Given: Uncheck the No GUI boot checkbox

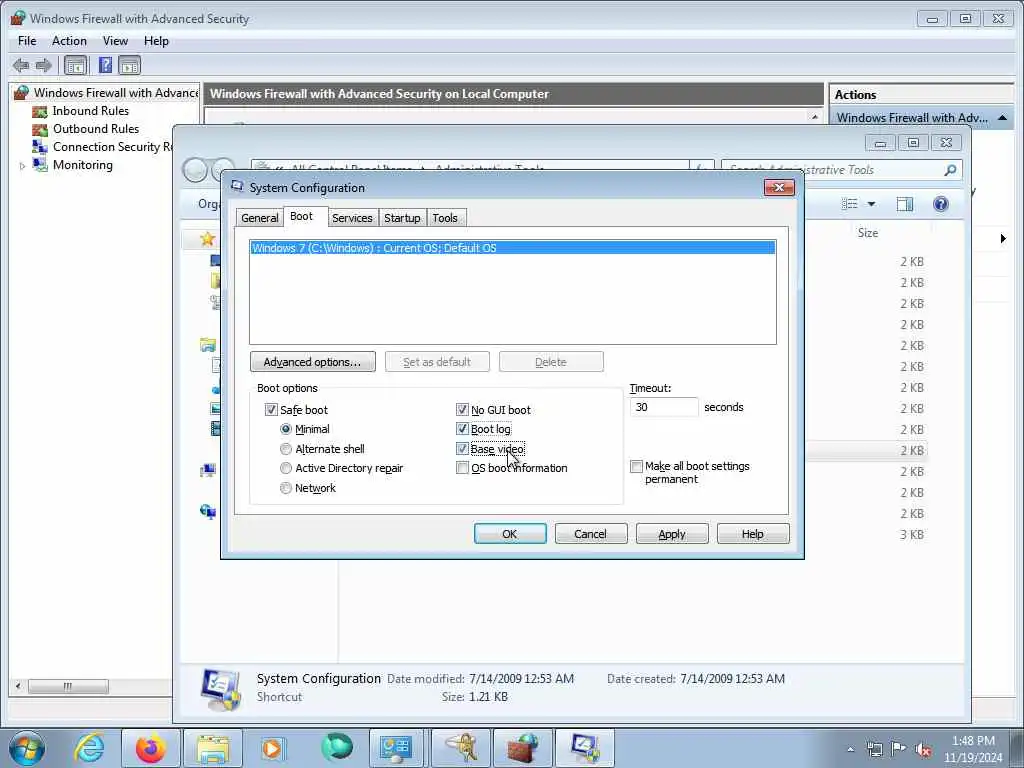Looking at the screenshot, I should click(x=462, y=409).
